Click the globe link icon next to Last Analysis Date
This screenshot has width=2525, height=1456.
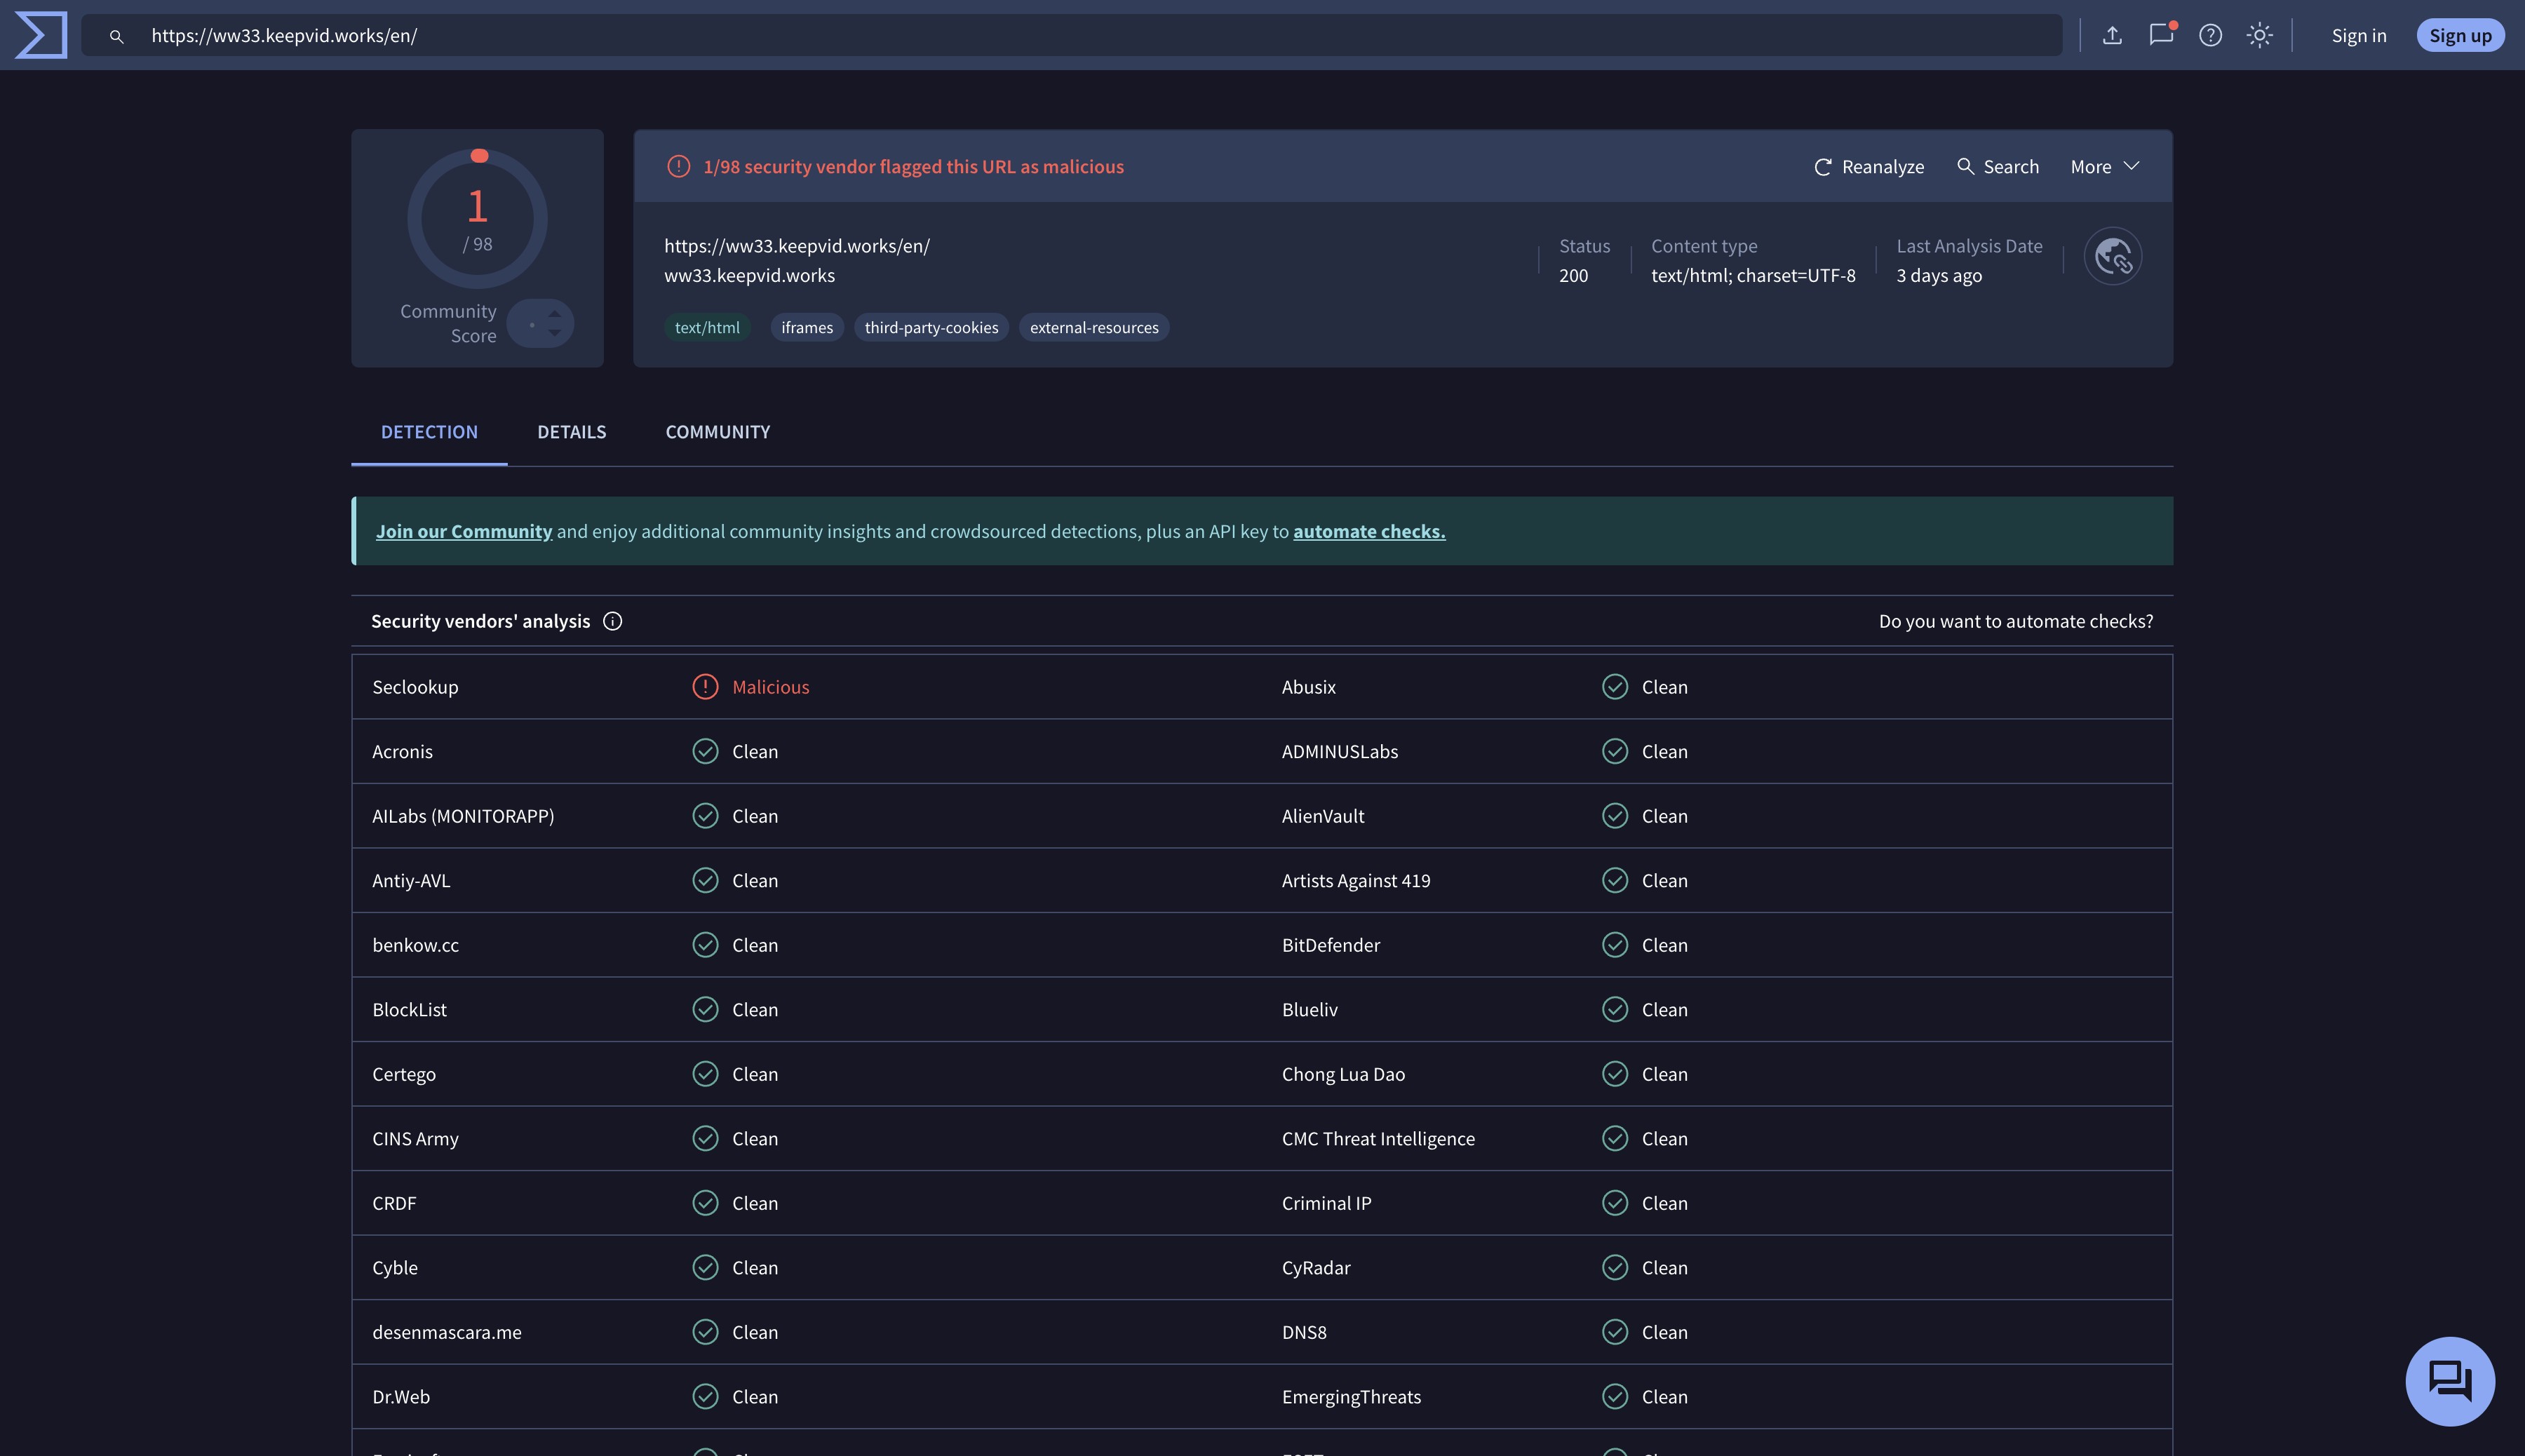(x=2113, y=257)
